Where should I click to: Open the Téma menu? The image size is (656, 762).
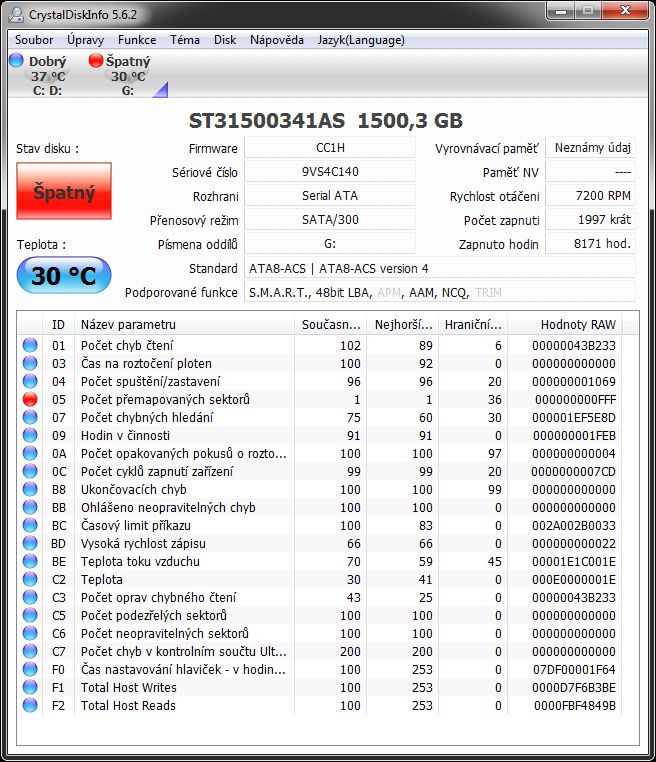tap(185, 40)
